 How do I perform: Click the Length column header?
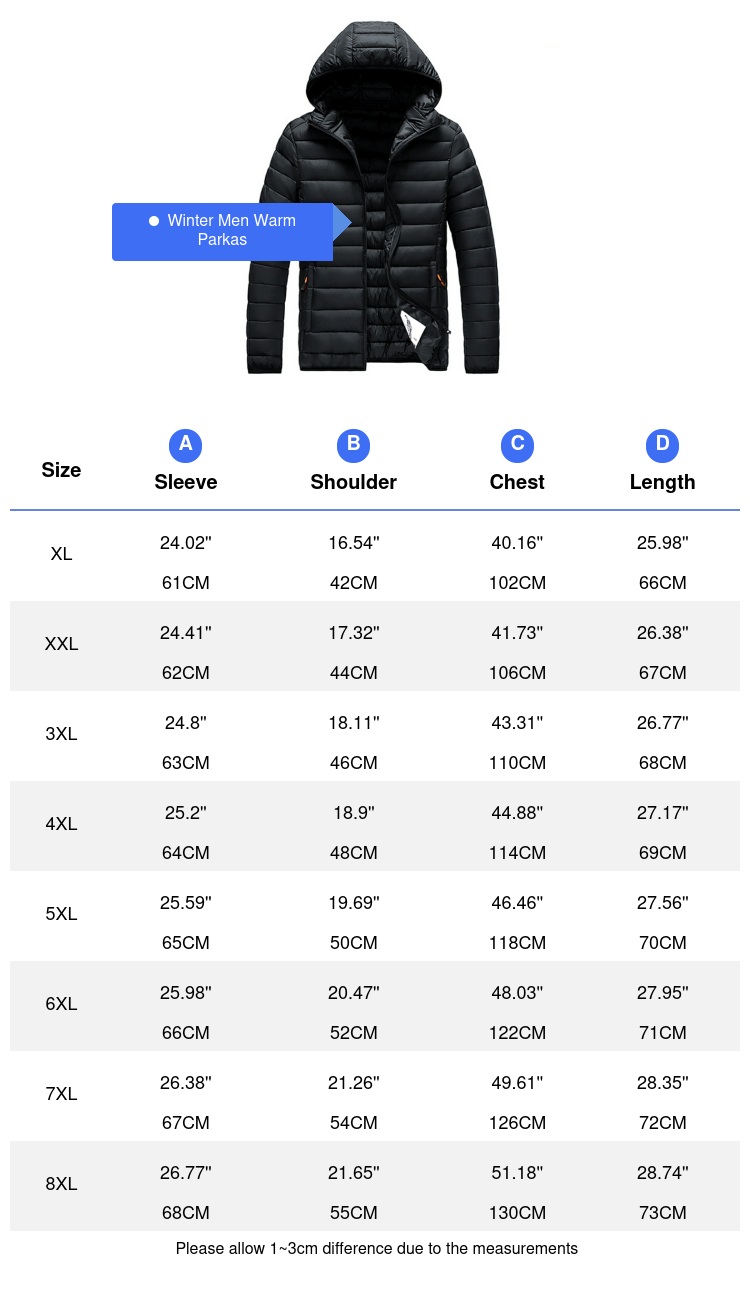(x=662, y=482)
